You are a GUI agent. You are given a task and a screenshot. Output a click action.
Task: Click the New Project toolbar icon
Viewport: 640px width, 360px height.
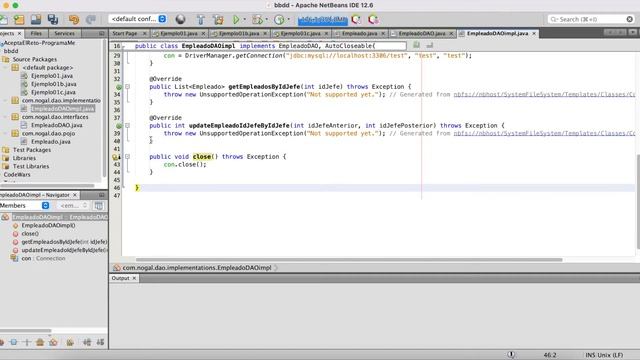(x=19, y=19)
